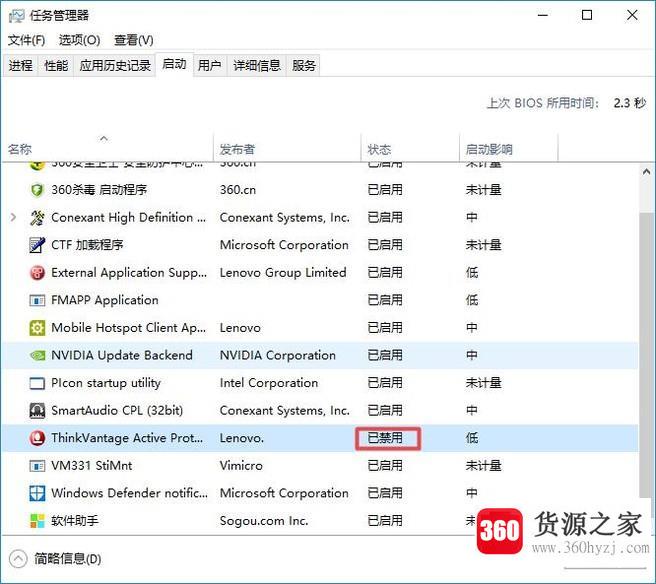Click the NVIDIA Update Backend icon

click(x=37, y=356)
